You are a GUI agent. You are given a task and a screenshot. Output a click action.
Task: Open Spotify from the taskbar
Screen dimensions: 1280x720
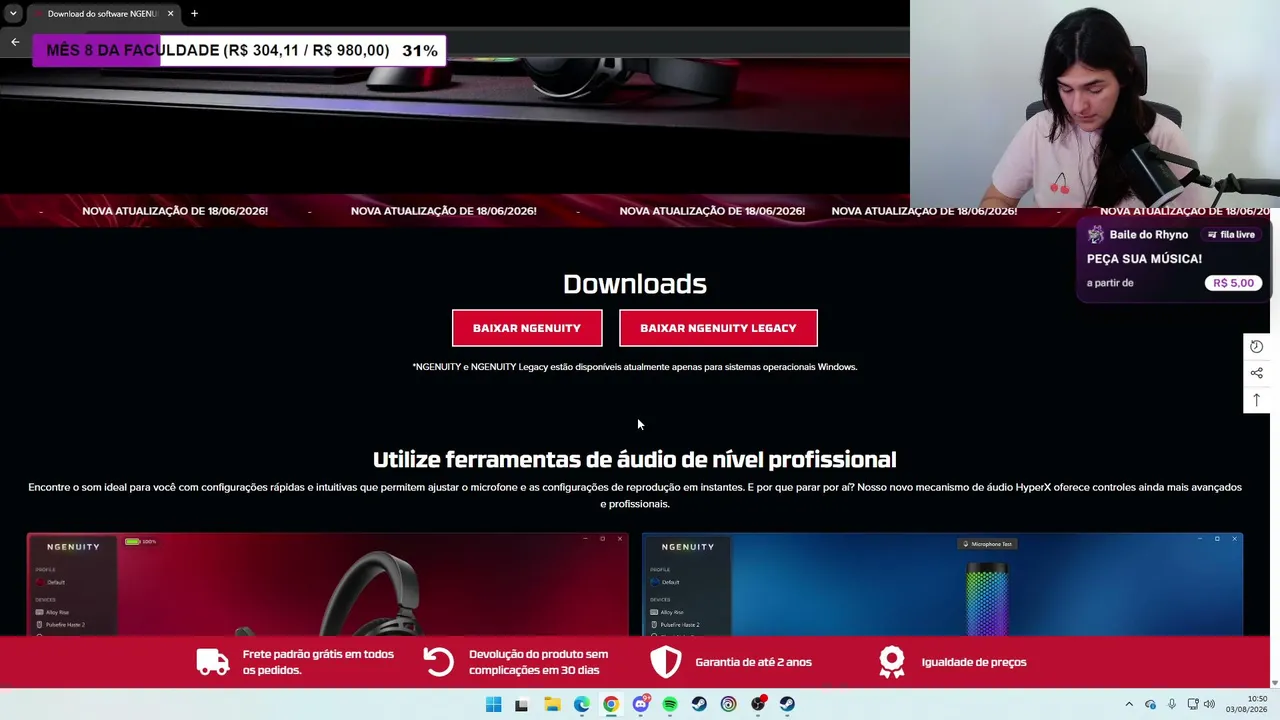pyautogui.click(x=670, y=704)
